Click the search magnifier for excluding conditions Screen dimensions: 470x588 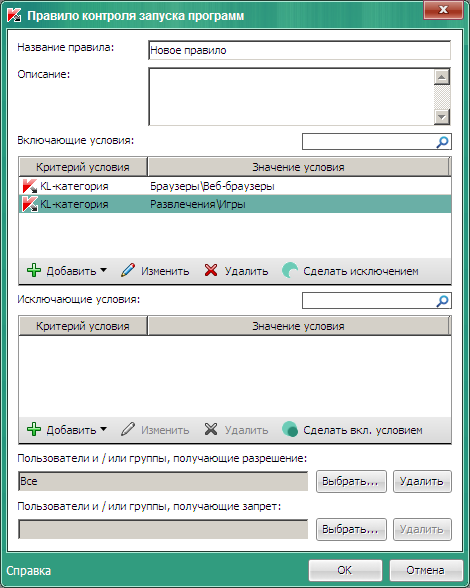[443, 301]
